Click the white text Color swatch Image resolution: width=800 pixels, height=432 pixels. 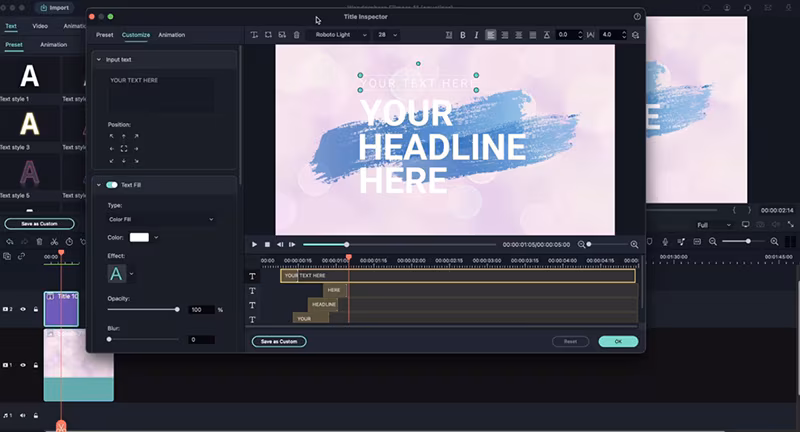click(x=139, y=237)
